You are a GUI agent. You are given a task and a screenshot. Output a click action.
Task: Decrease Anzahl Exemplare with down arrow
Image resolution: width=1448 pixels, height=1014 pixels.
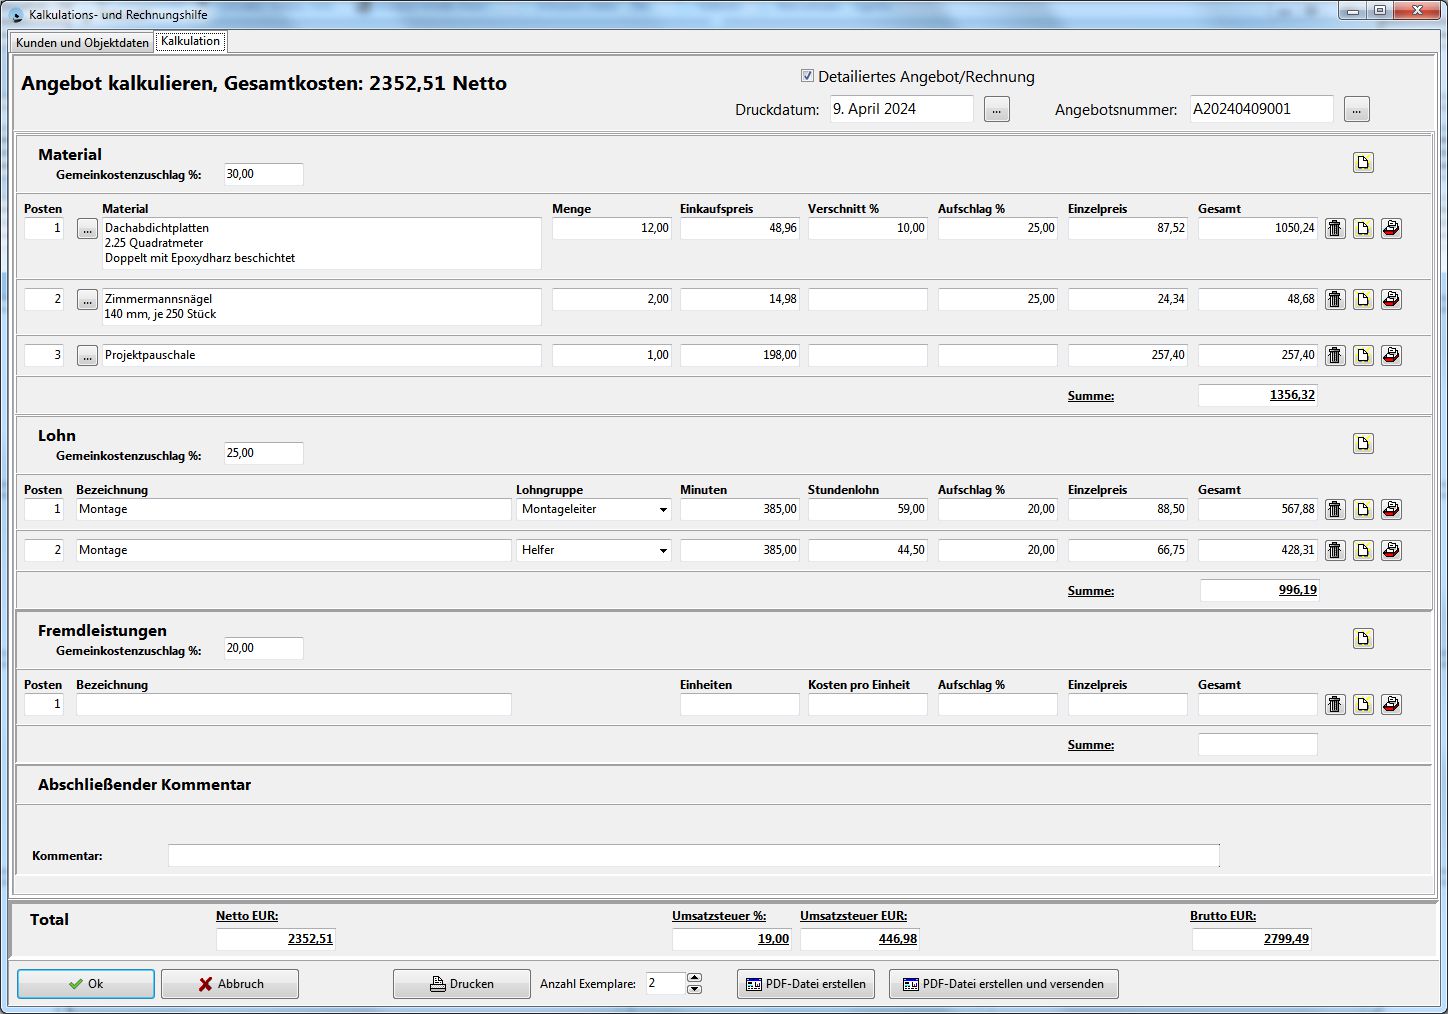(x=695, y=989)
